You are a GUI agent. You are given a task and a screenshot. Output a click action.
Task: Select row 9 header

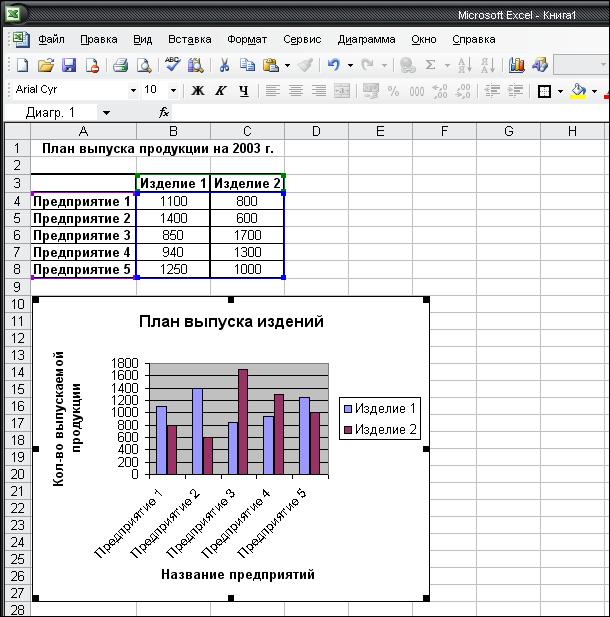pyautogui.click(x=17, y=286)
